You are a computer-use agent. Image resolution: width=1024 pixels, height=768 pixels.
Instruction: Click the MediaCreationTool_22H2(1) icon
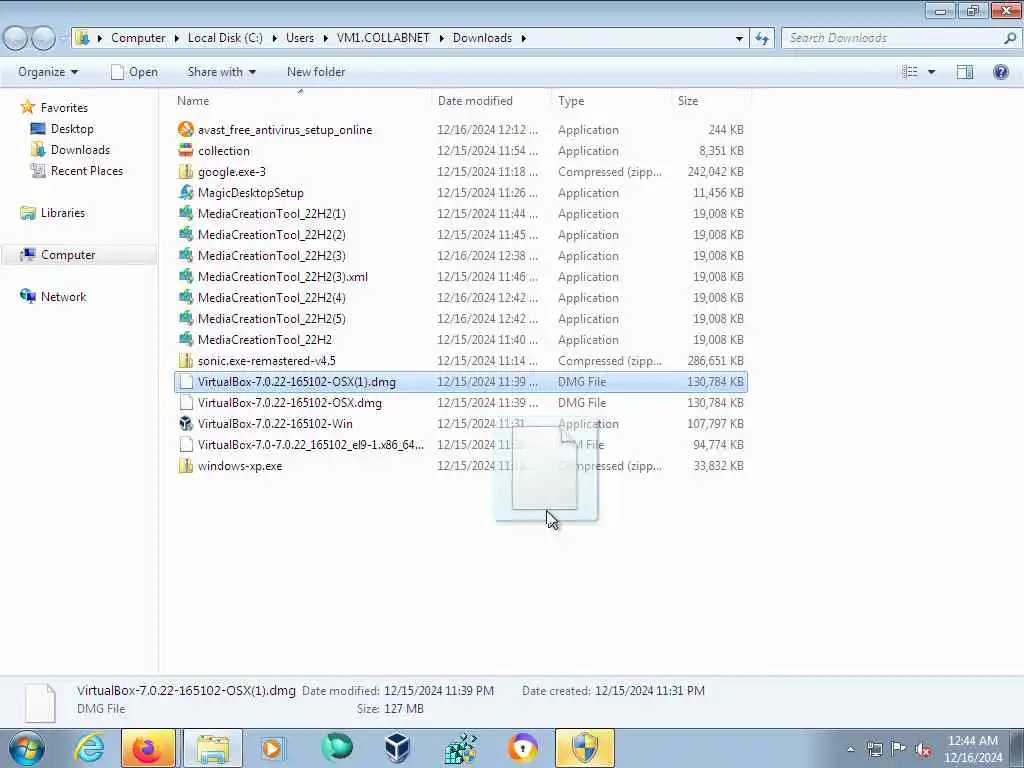point(186,214)
